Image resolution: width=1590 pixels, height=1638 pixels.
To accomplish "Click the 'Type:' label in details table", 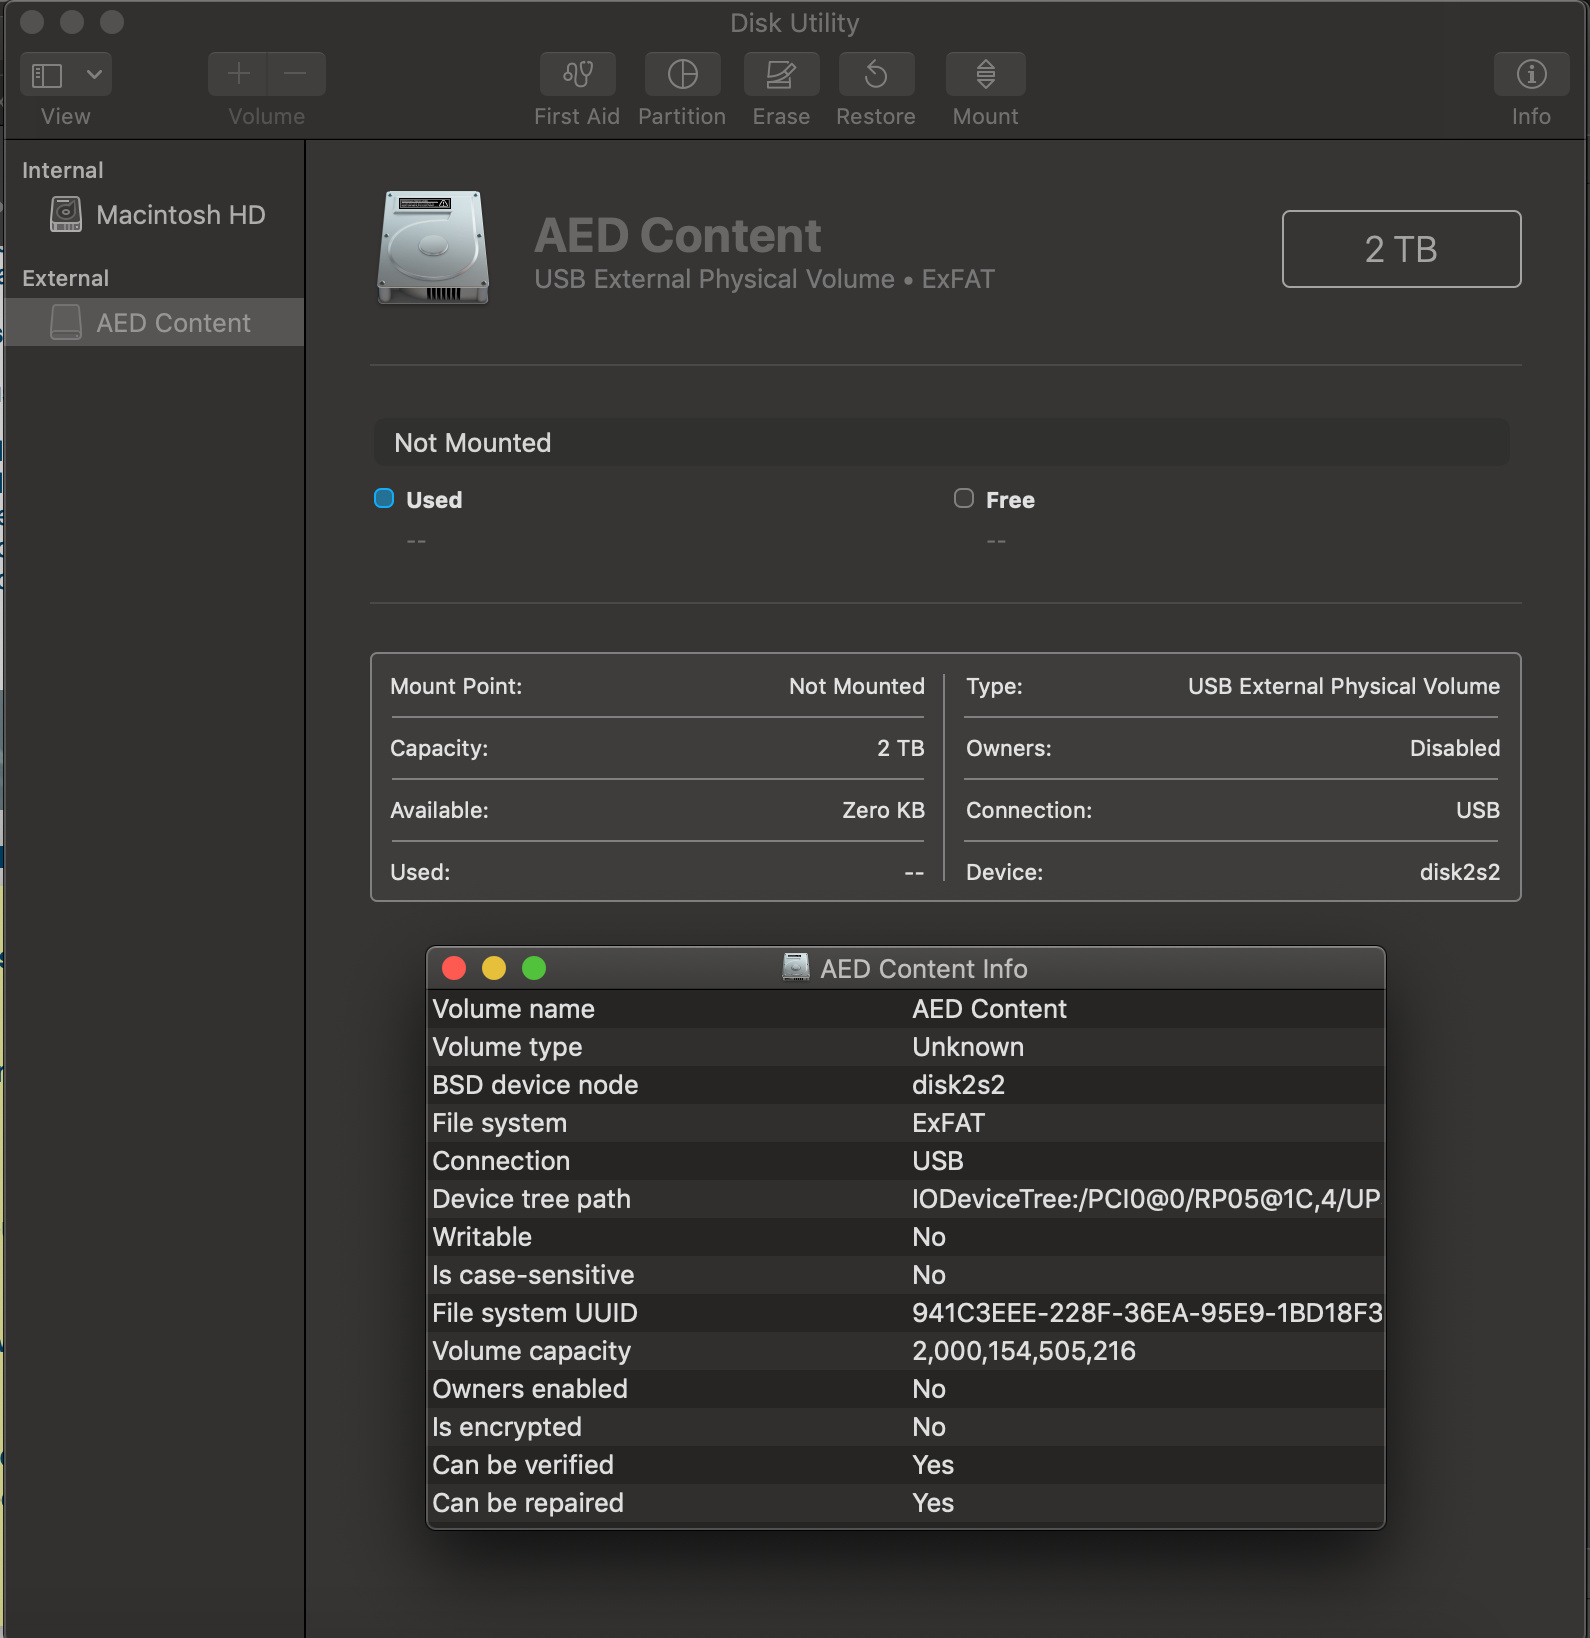I will tap(994, 686).
